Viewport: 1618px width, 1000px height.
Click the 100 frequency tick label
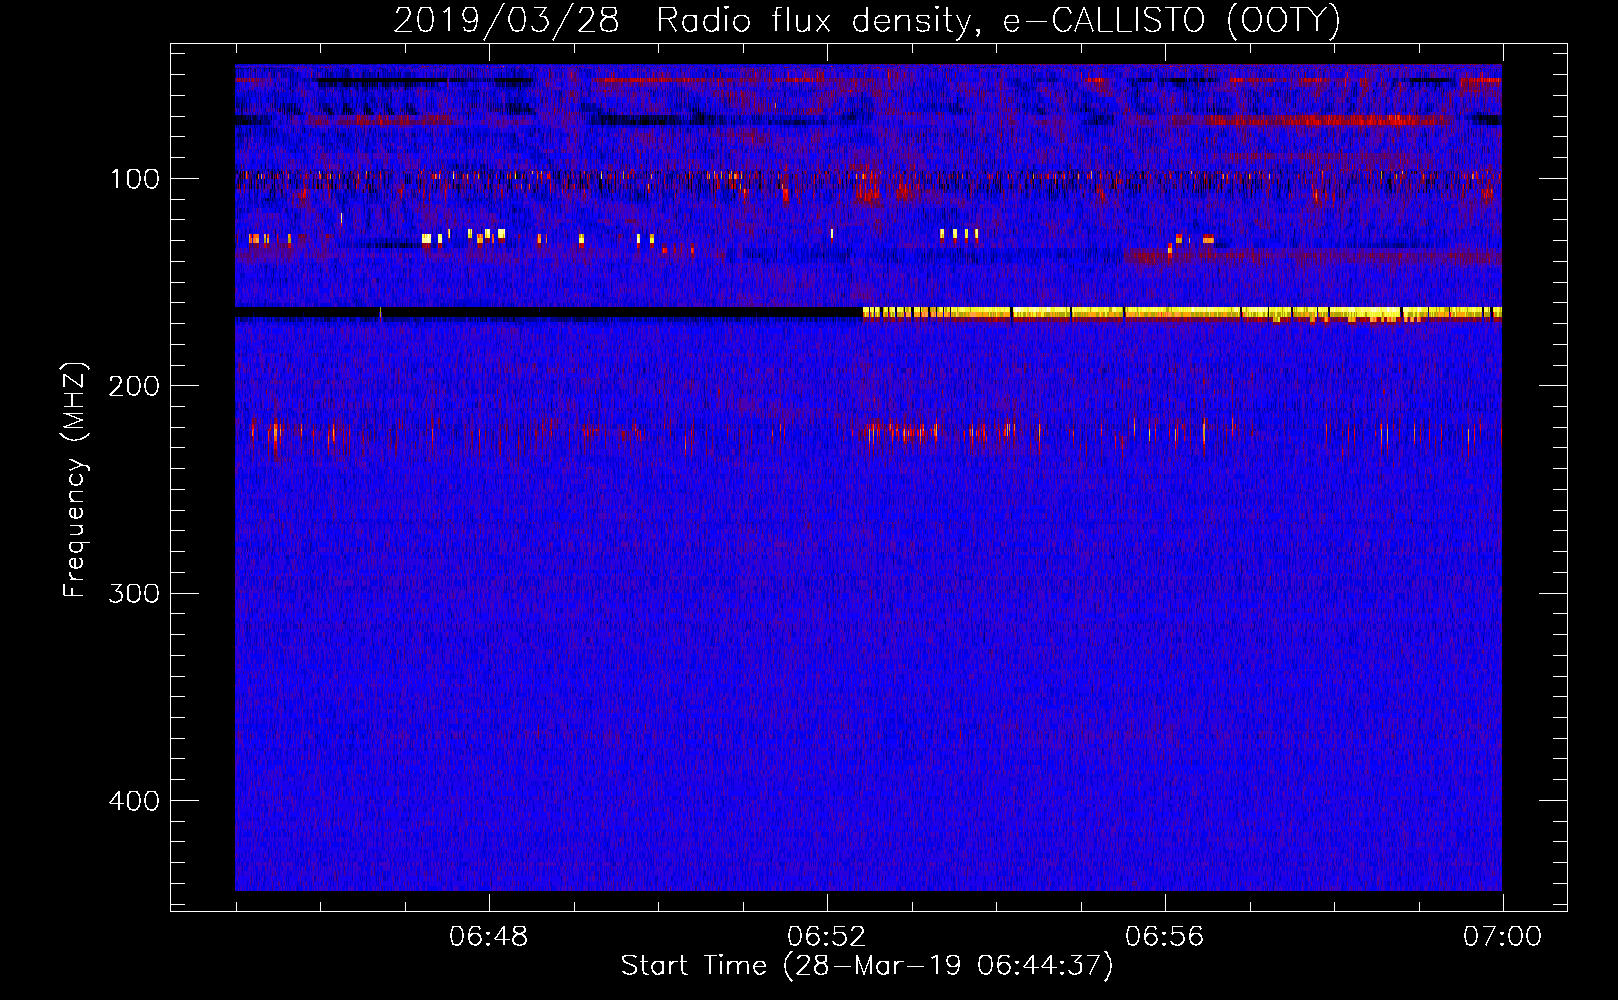click(135, 179)
